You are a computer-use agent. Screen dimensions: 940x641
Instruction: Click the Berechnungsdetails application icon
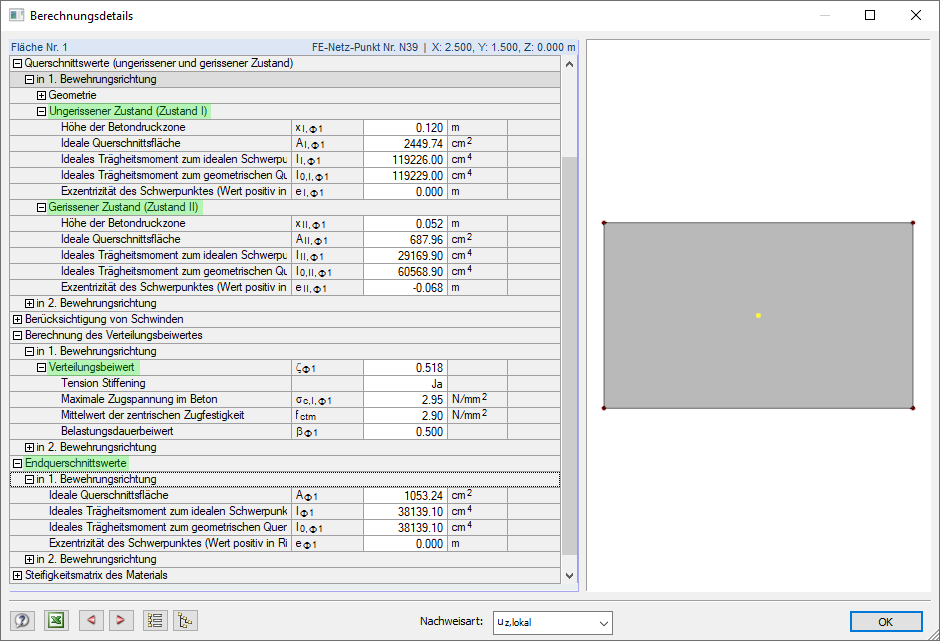[x=14, y=15]
